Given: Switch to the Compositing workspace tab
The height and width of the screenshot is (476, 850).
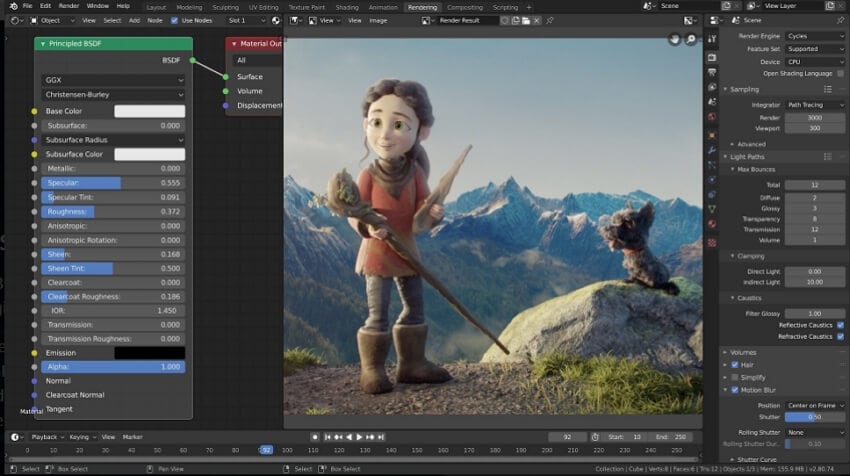Looking at the screenshot, I should tap(465, 7).
